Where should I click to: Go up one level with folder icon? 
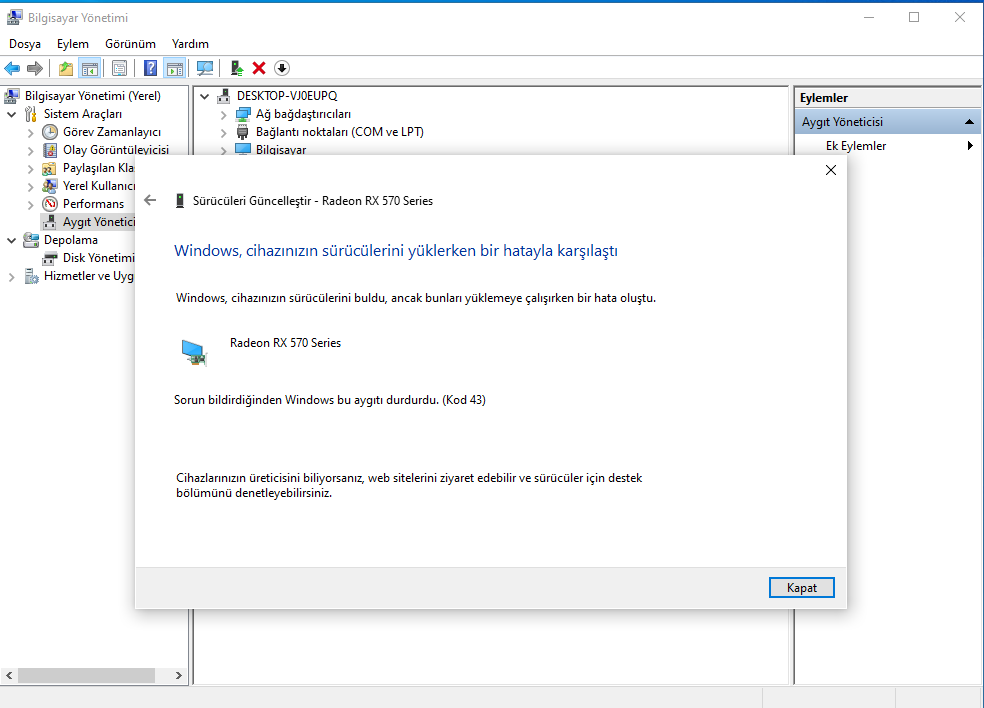[x=66, y=68]
